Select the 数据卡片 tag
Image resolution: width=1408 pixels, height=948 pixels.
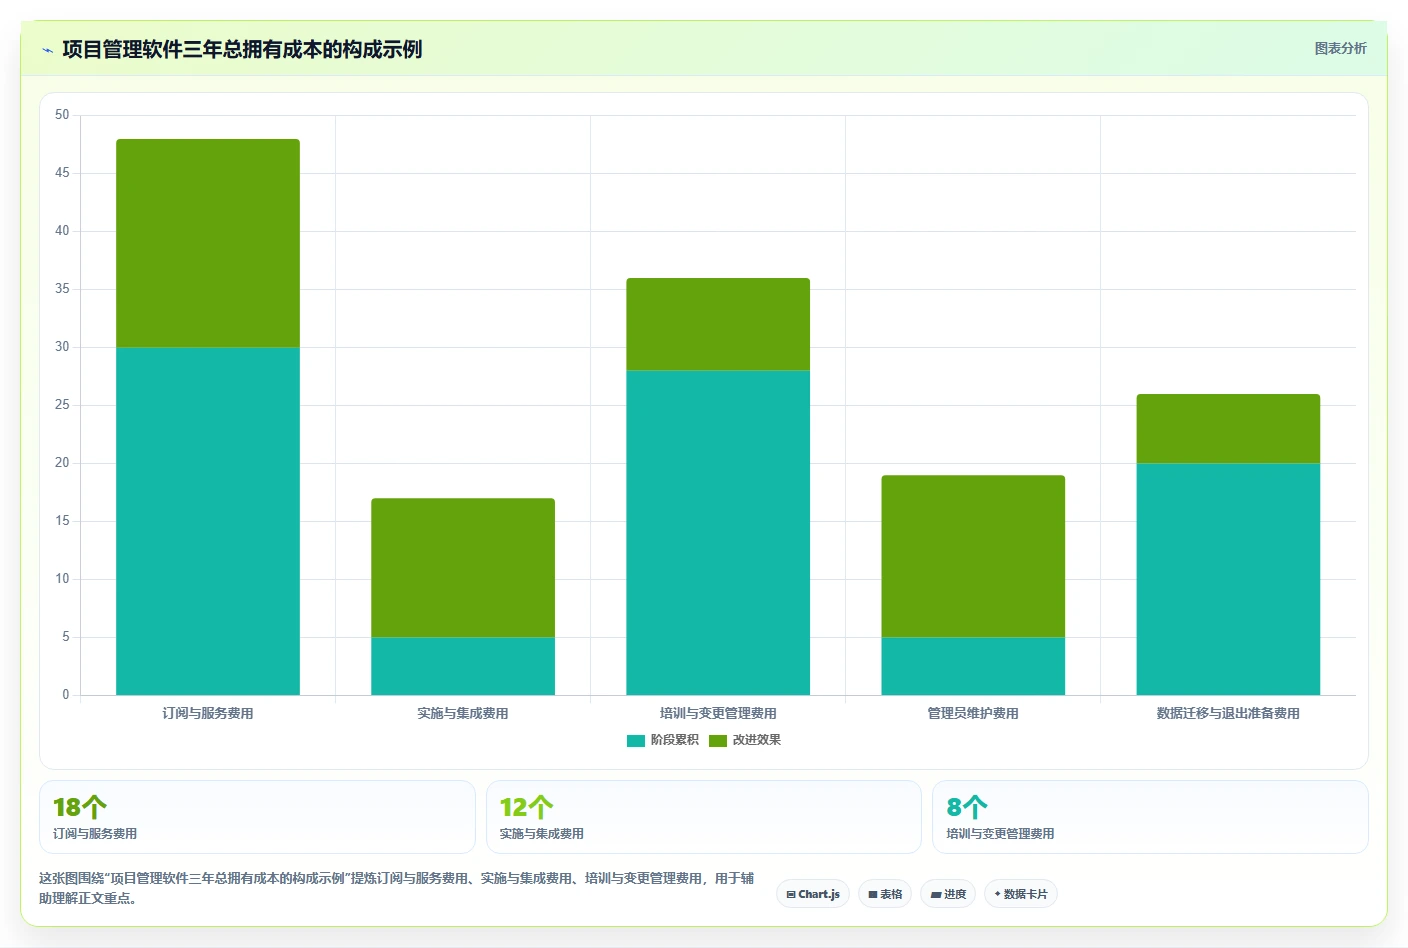[x=1021, y=894]
